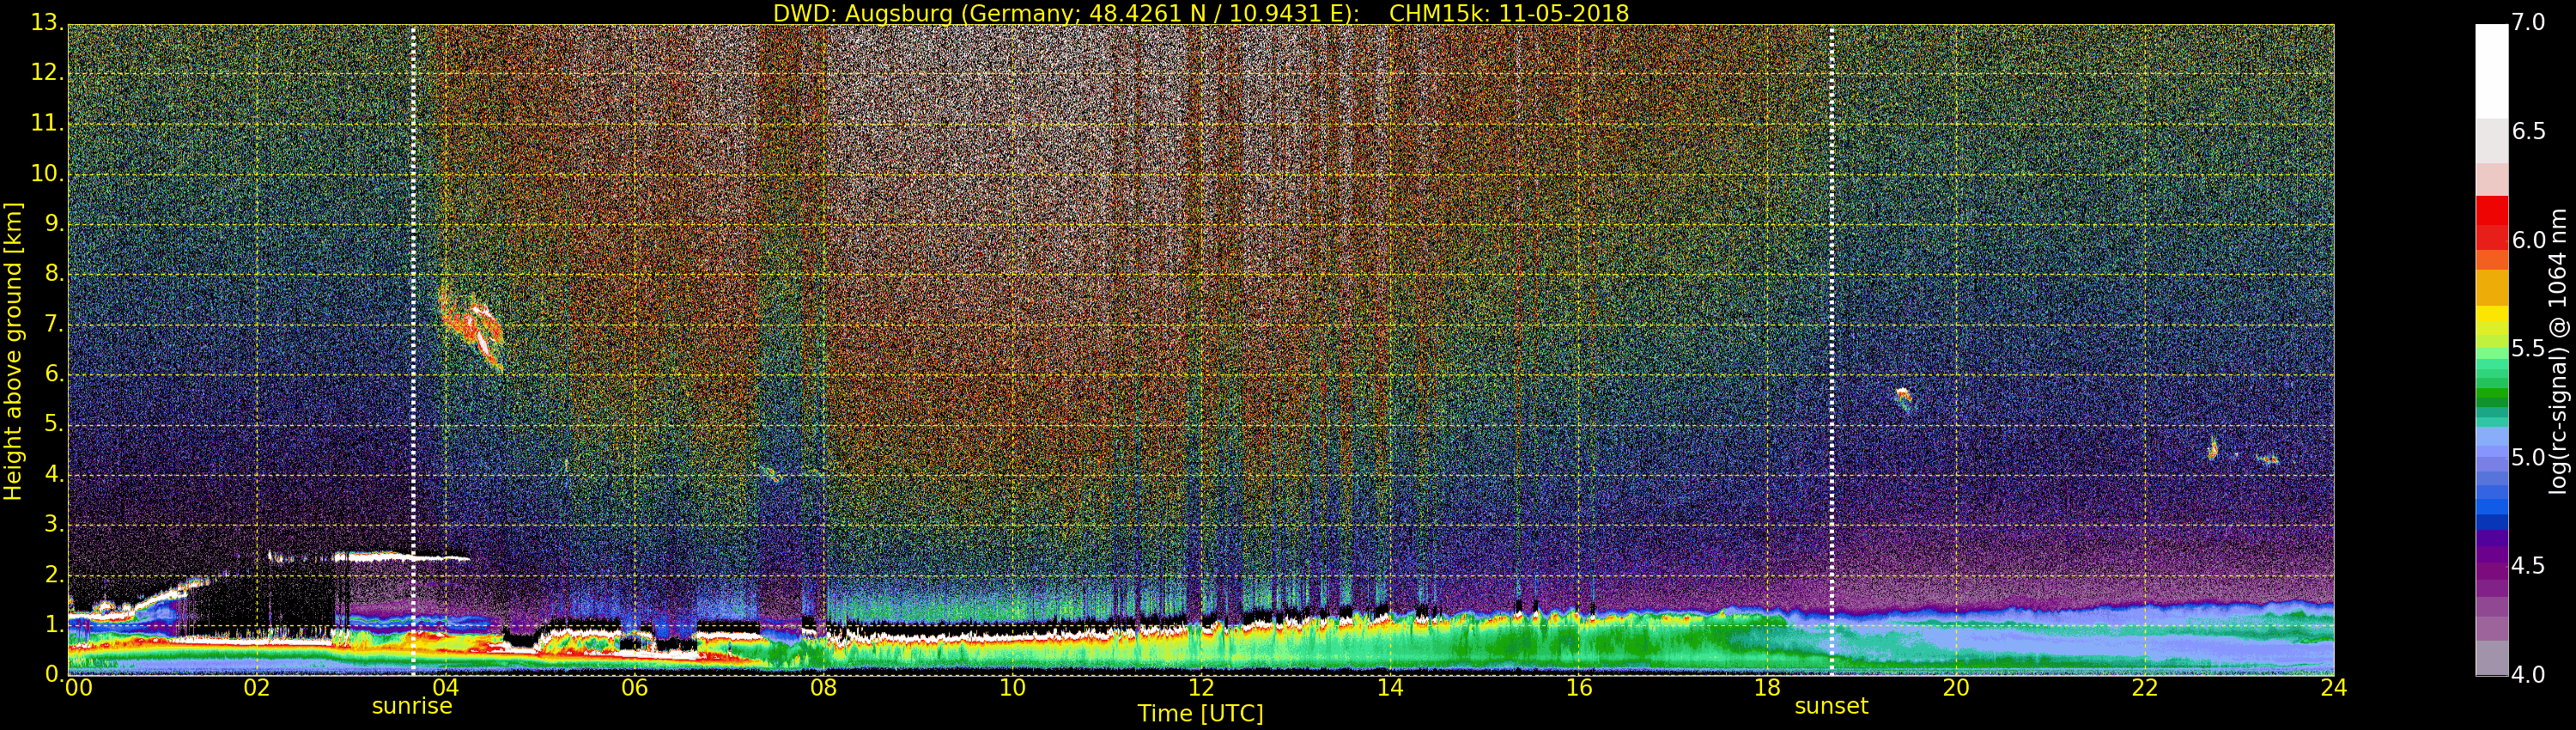Click the height tick label 13
Viewport: 2576px width, 730px height.
click(x=46, y=23)
